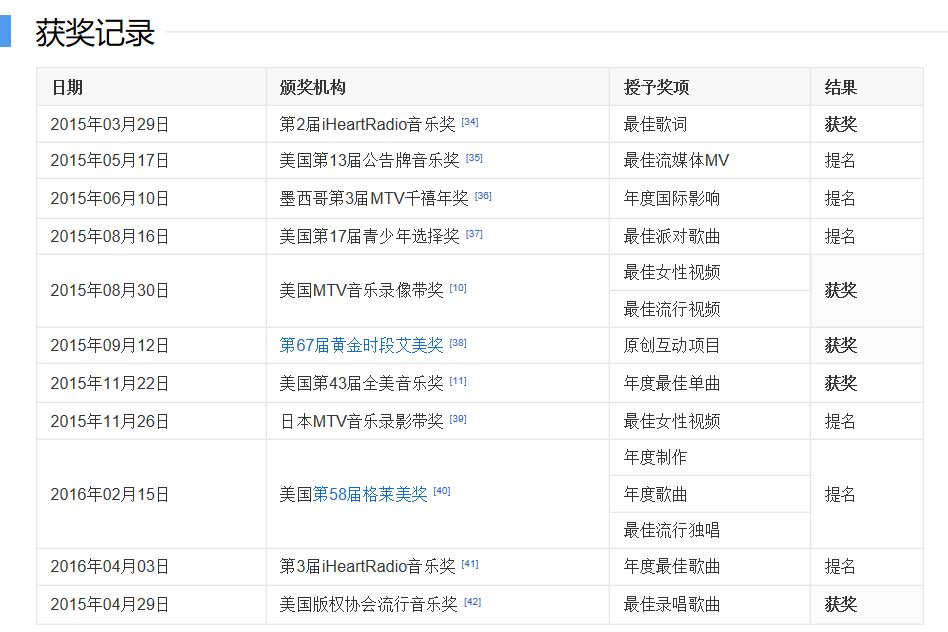This screenshot has height=632, width=948.
Task: Open reference [37] beside 美国第17届青少年选择奖
Action: pos(474,234)
